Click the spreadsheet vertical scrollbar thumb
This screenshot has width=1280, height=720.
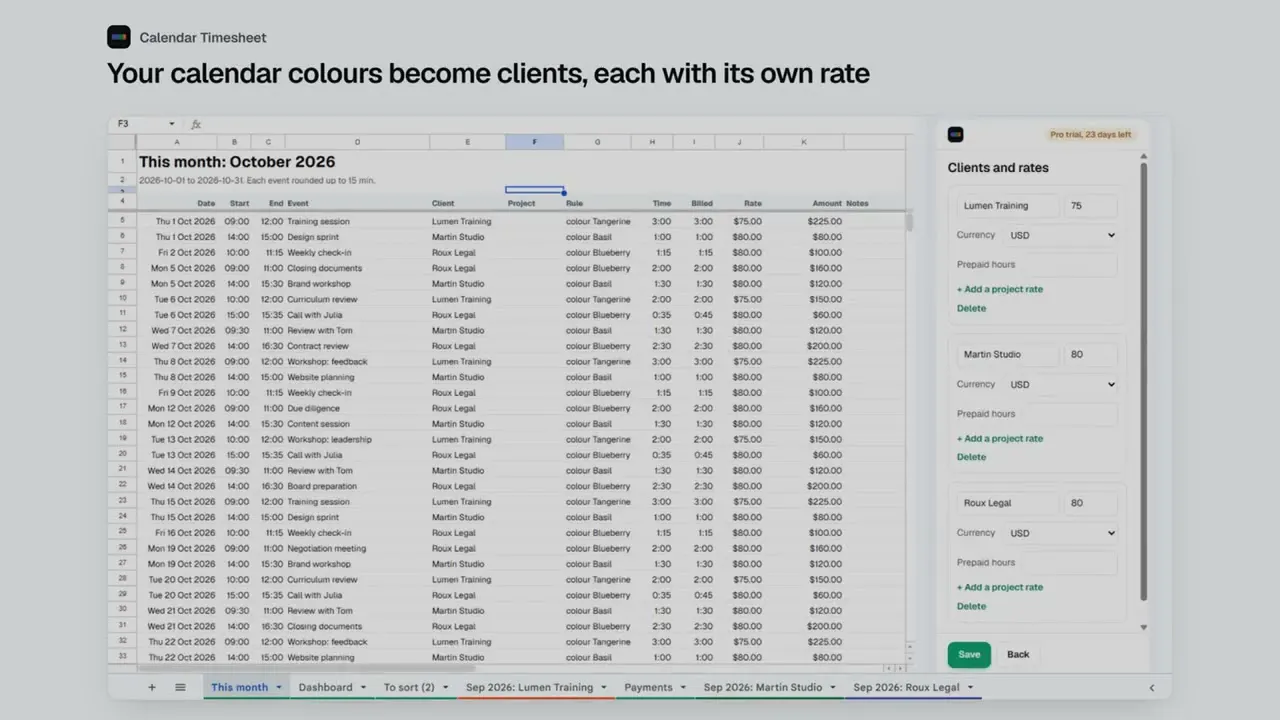pos(910,221)
